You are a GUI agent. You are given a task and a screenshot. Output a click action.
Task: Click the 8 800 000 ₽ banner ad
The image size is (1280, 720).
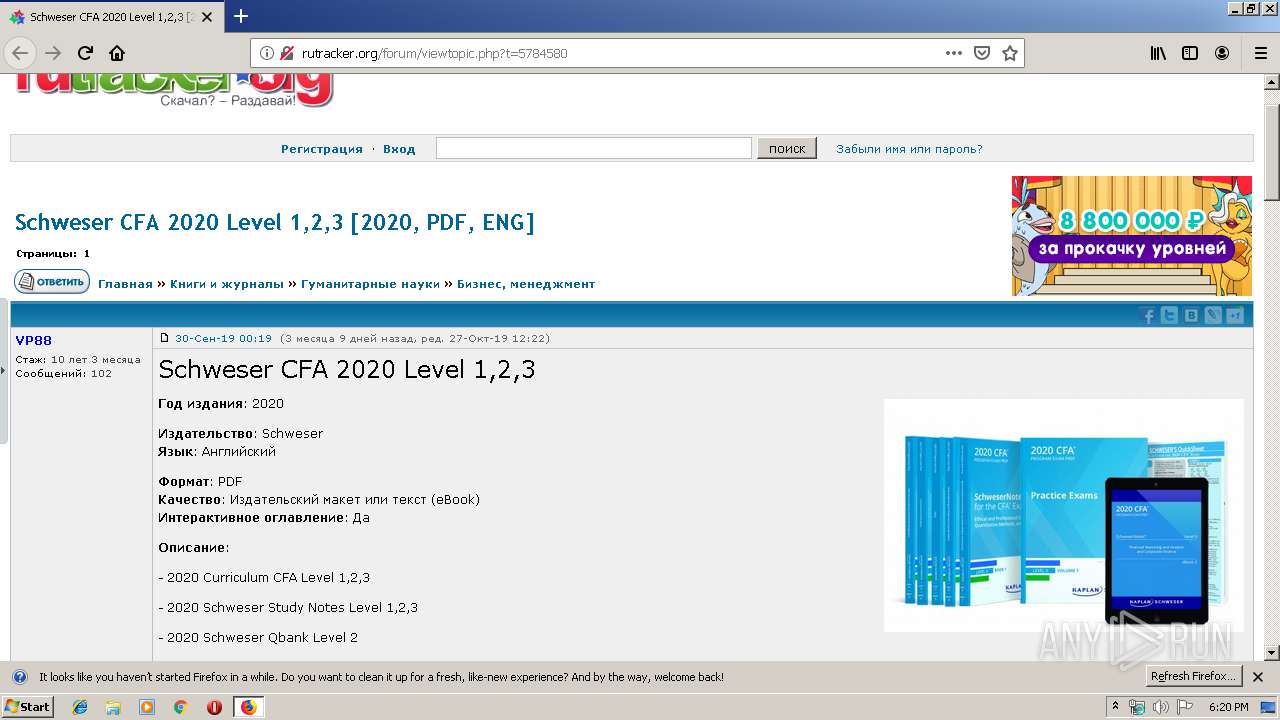[1132, 236]
